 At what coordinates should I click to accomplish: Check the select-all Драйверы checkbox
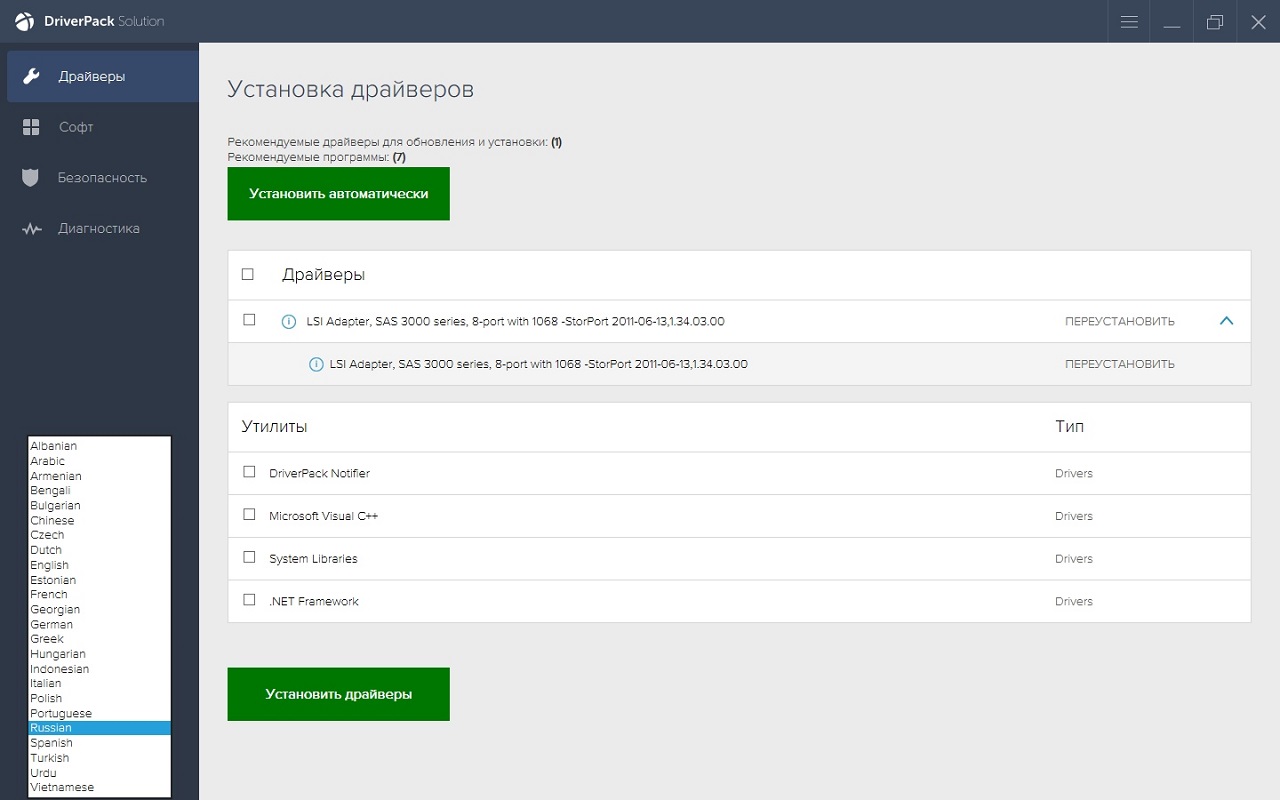click(x=248, y=274)
